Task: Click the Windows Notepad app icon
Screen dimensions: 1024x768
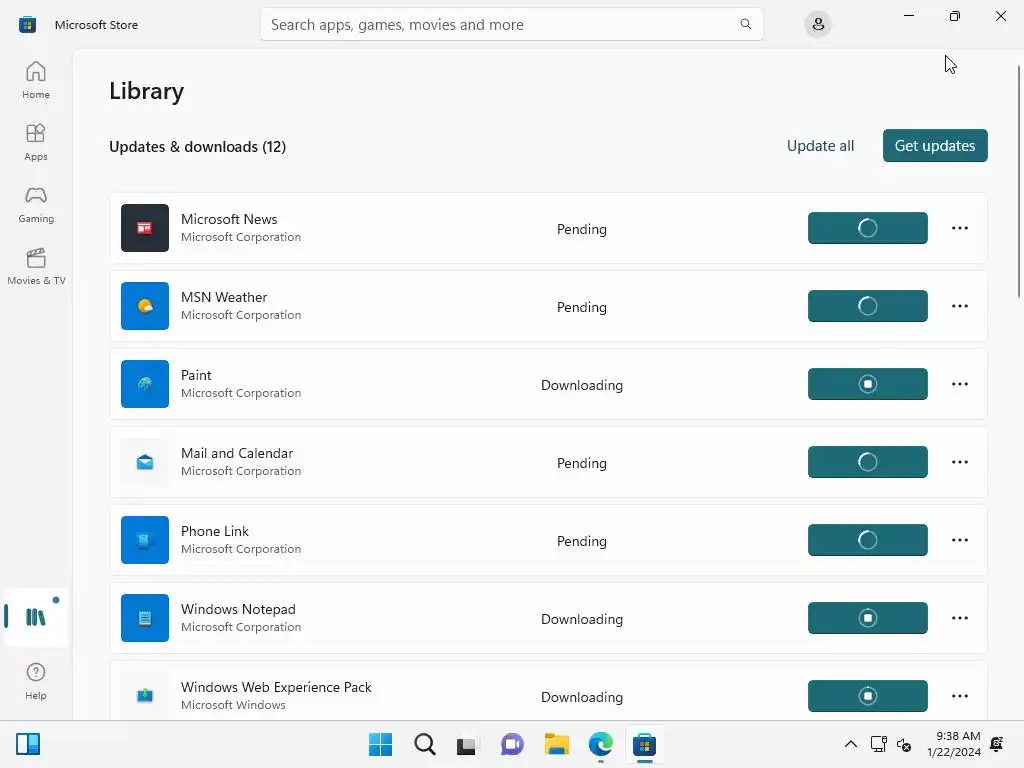Action: click(145, 618)
